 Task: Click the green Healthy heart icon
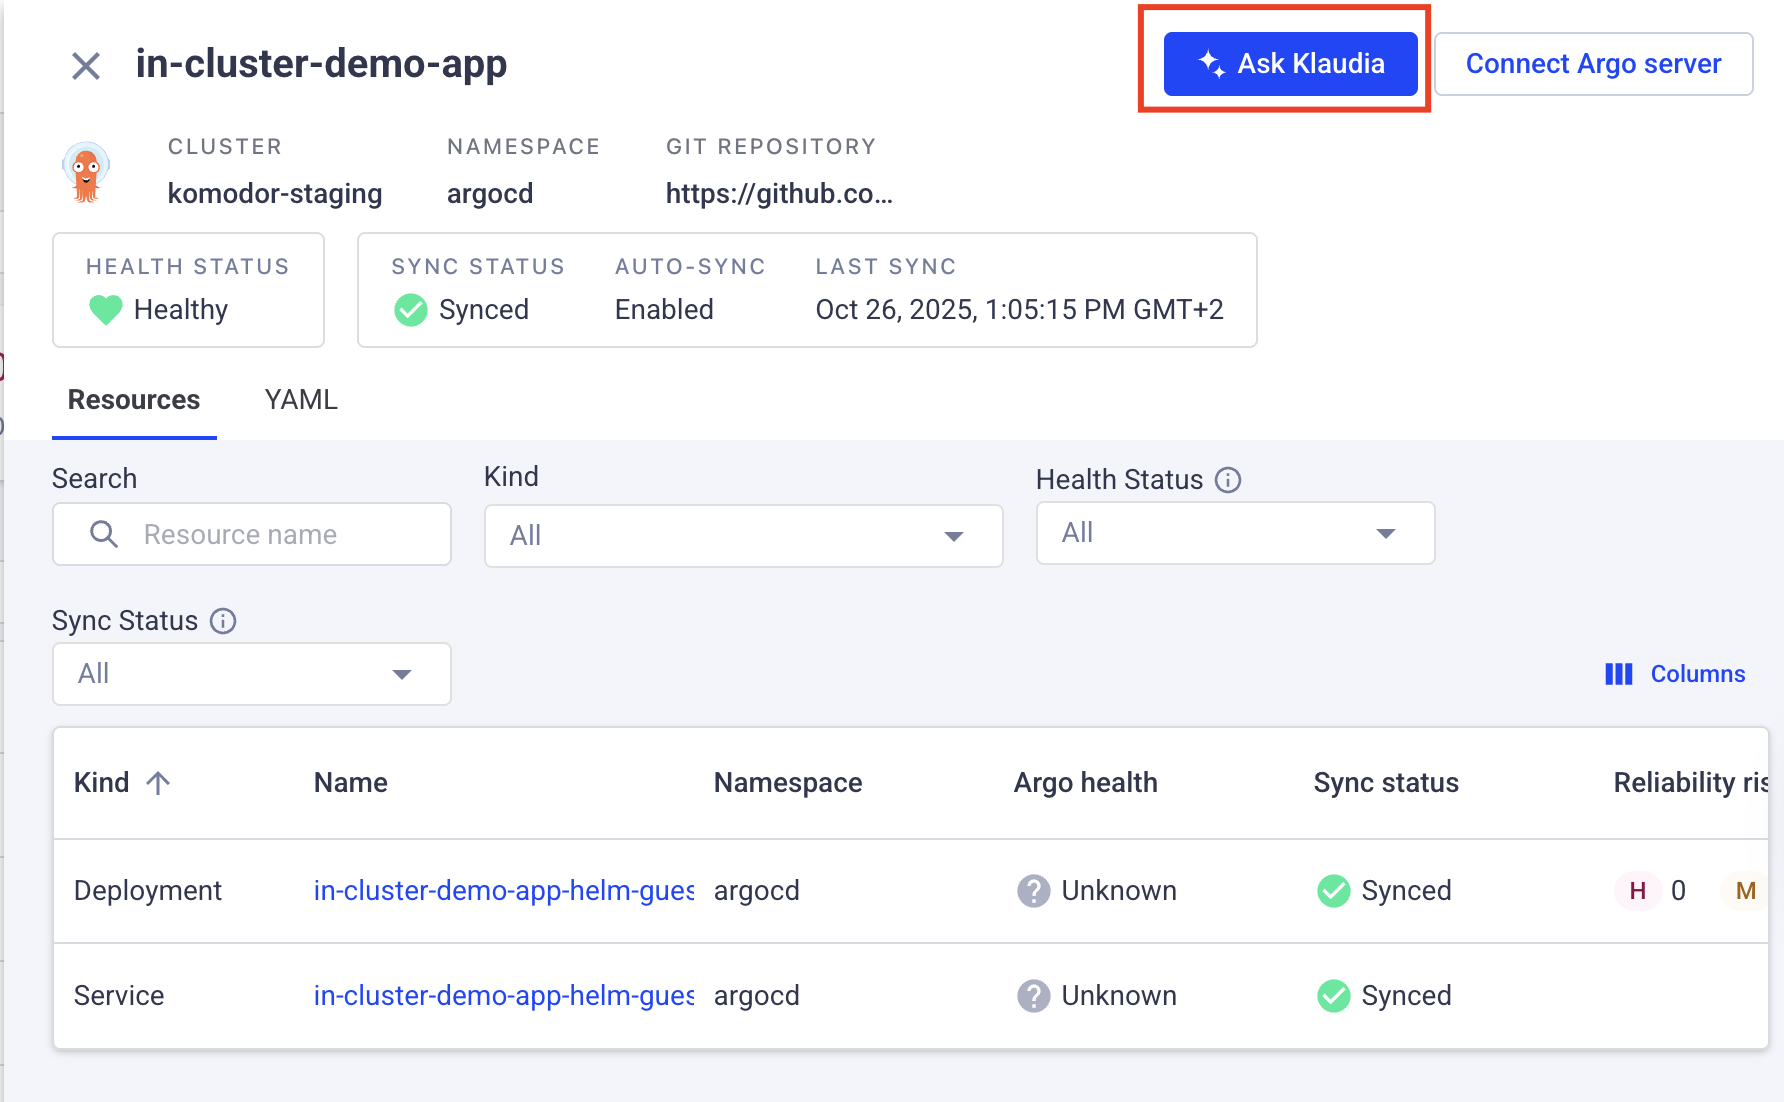pyautogui.click(x=105, y=310)
